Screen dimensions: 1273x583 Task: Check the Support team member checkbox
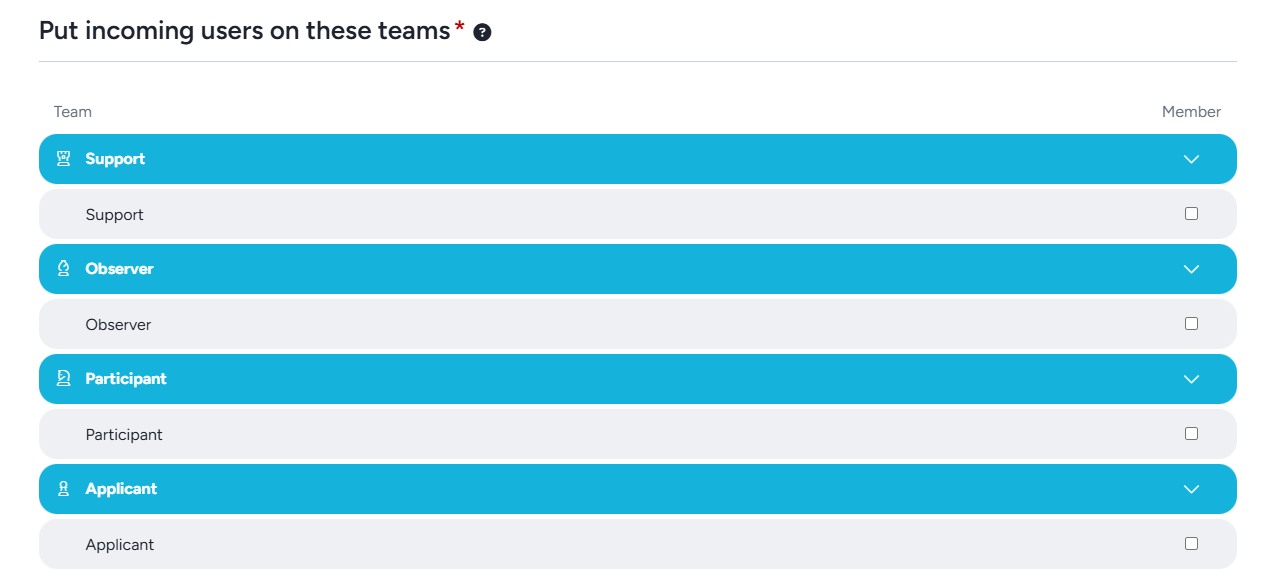point(1191,214)
